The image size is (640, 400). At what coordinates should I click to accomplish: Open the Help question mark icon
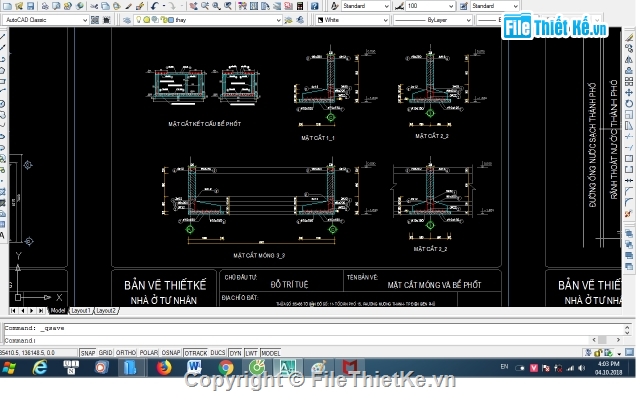(x=314, y=6)
